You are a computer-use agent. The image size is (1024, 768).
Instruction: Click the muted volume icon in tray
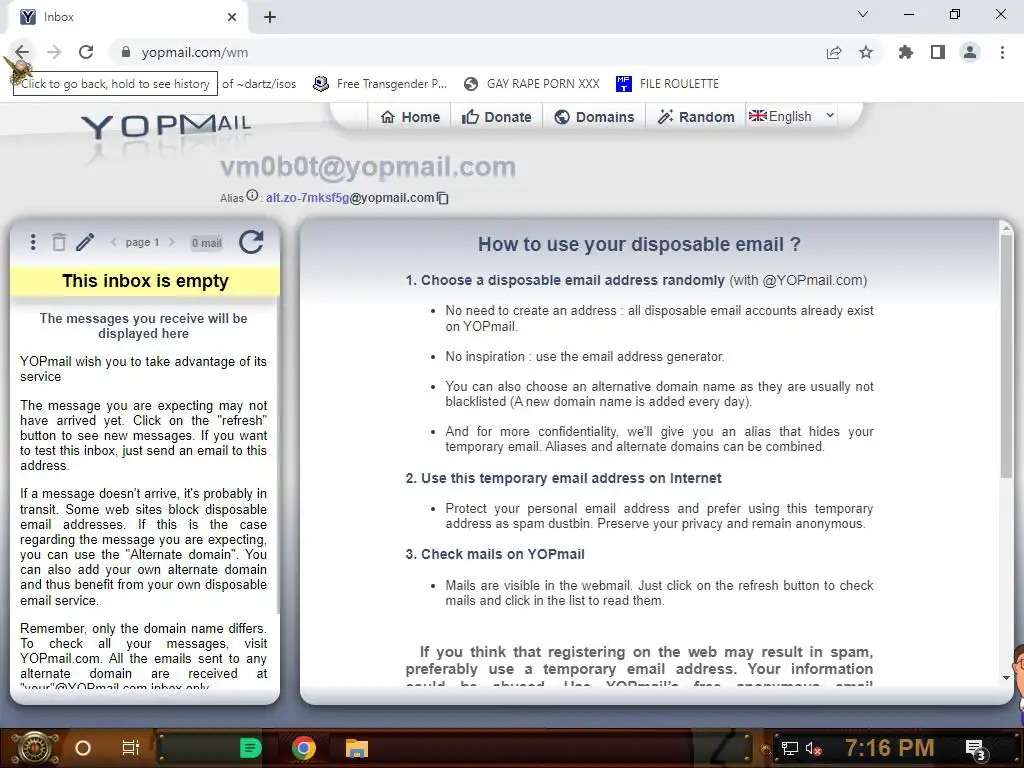813,748
